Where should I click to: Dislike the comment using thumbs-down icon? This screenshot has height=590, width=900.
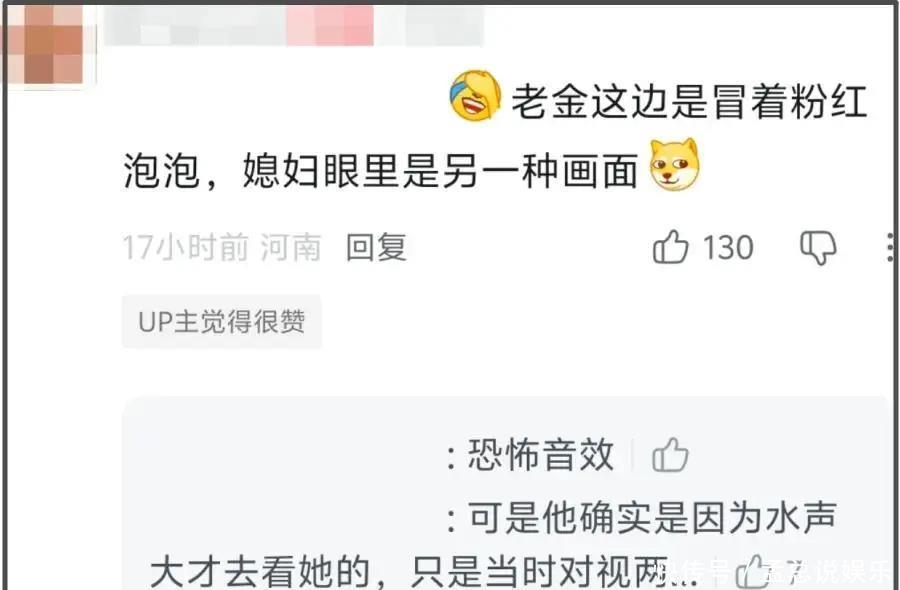(x=818, y=248)
